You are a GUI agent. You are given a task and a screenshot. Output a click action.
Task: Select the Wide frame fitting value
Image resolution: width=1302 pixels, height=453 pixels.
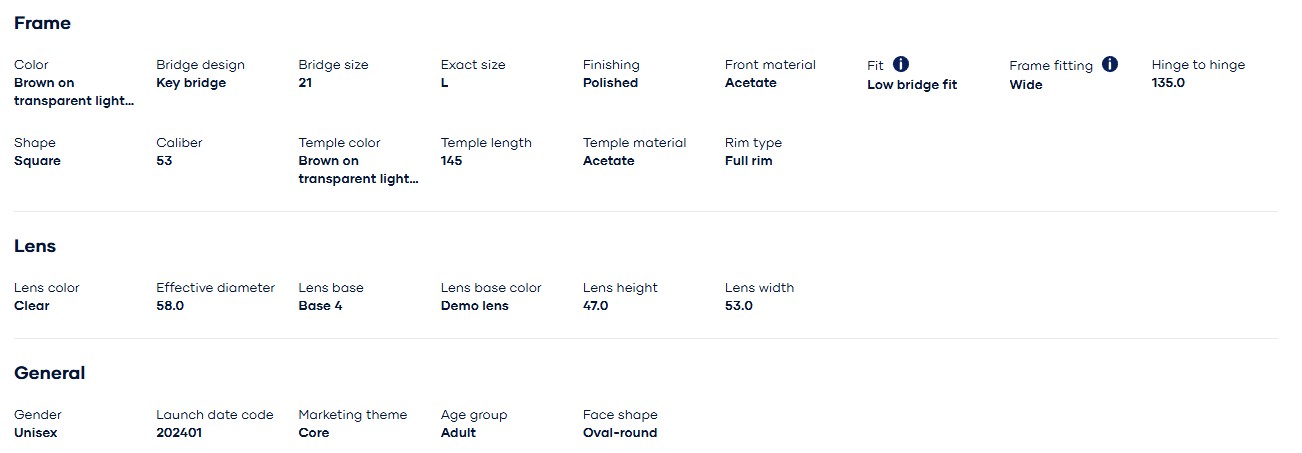click(x=1026, y=85)
